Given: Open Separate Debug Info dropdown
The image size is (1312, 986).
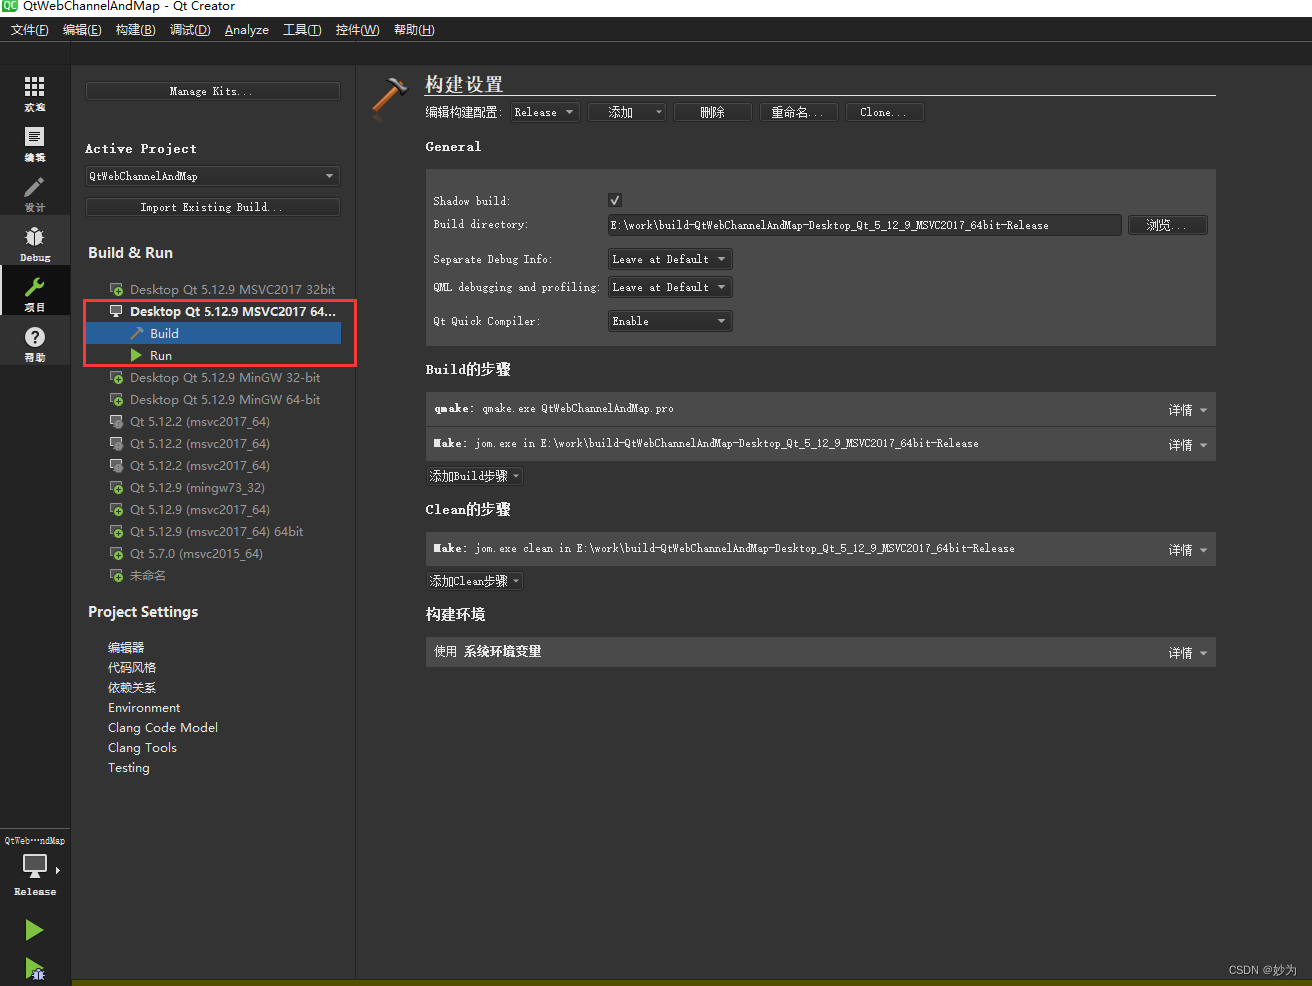Looking at the screenshot, I should (x=670, y=259).
